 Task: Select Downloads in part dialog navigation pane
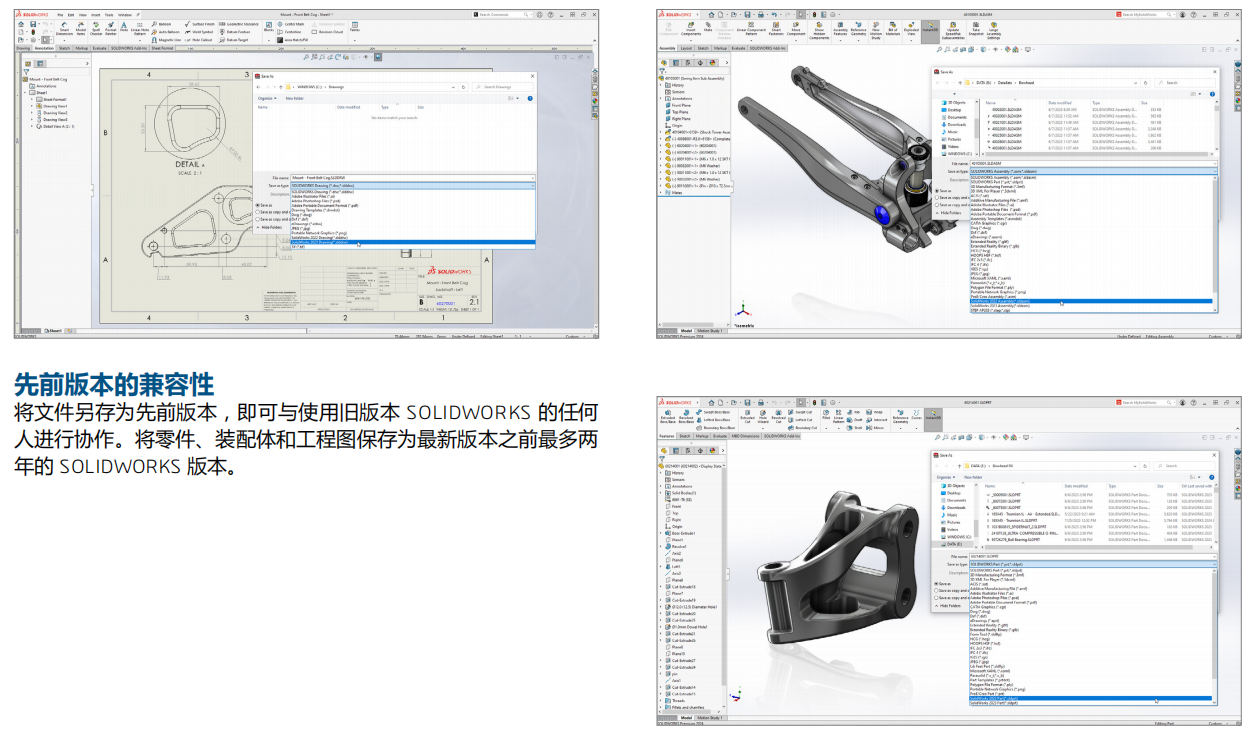pos(954,508)
